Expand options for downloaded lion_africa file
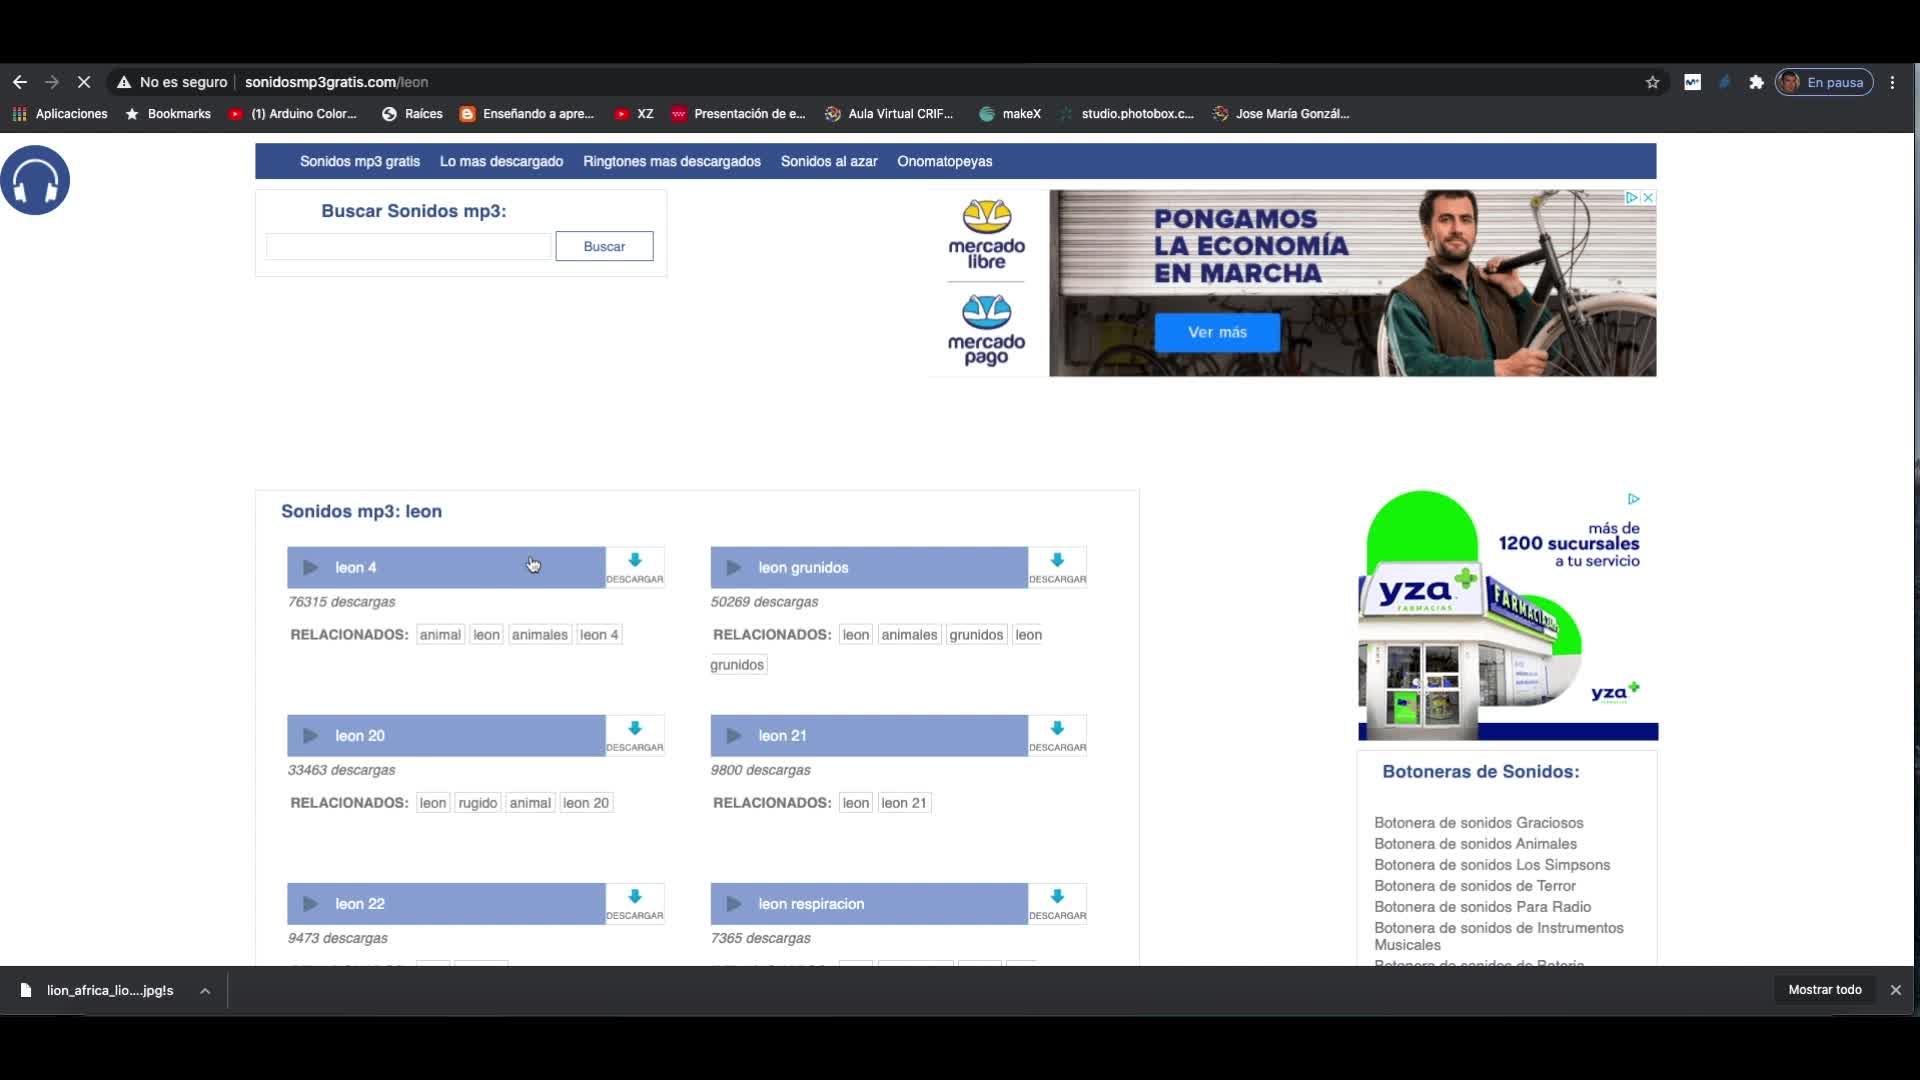 click(x=205, y=991)
